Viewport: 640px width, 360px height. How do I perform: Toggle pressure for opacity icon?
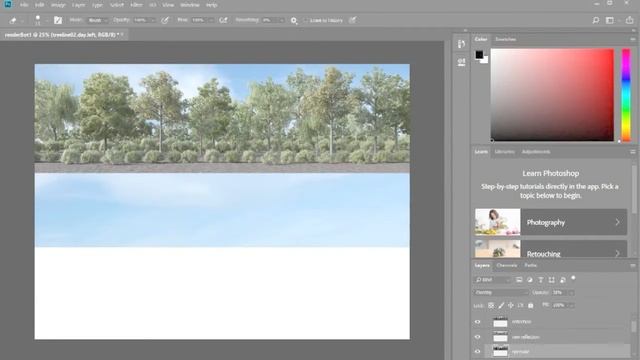coord(165,20)
